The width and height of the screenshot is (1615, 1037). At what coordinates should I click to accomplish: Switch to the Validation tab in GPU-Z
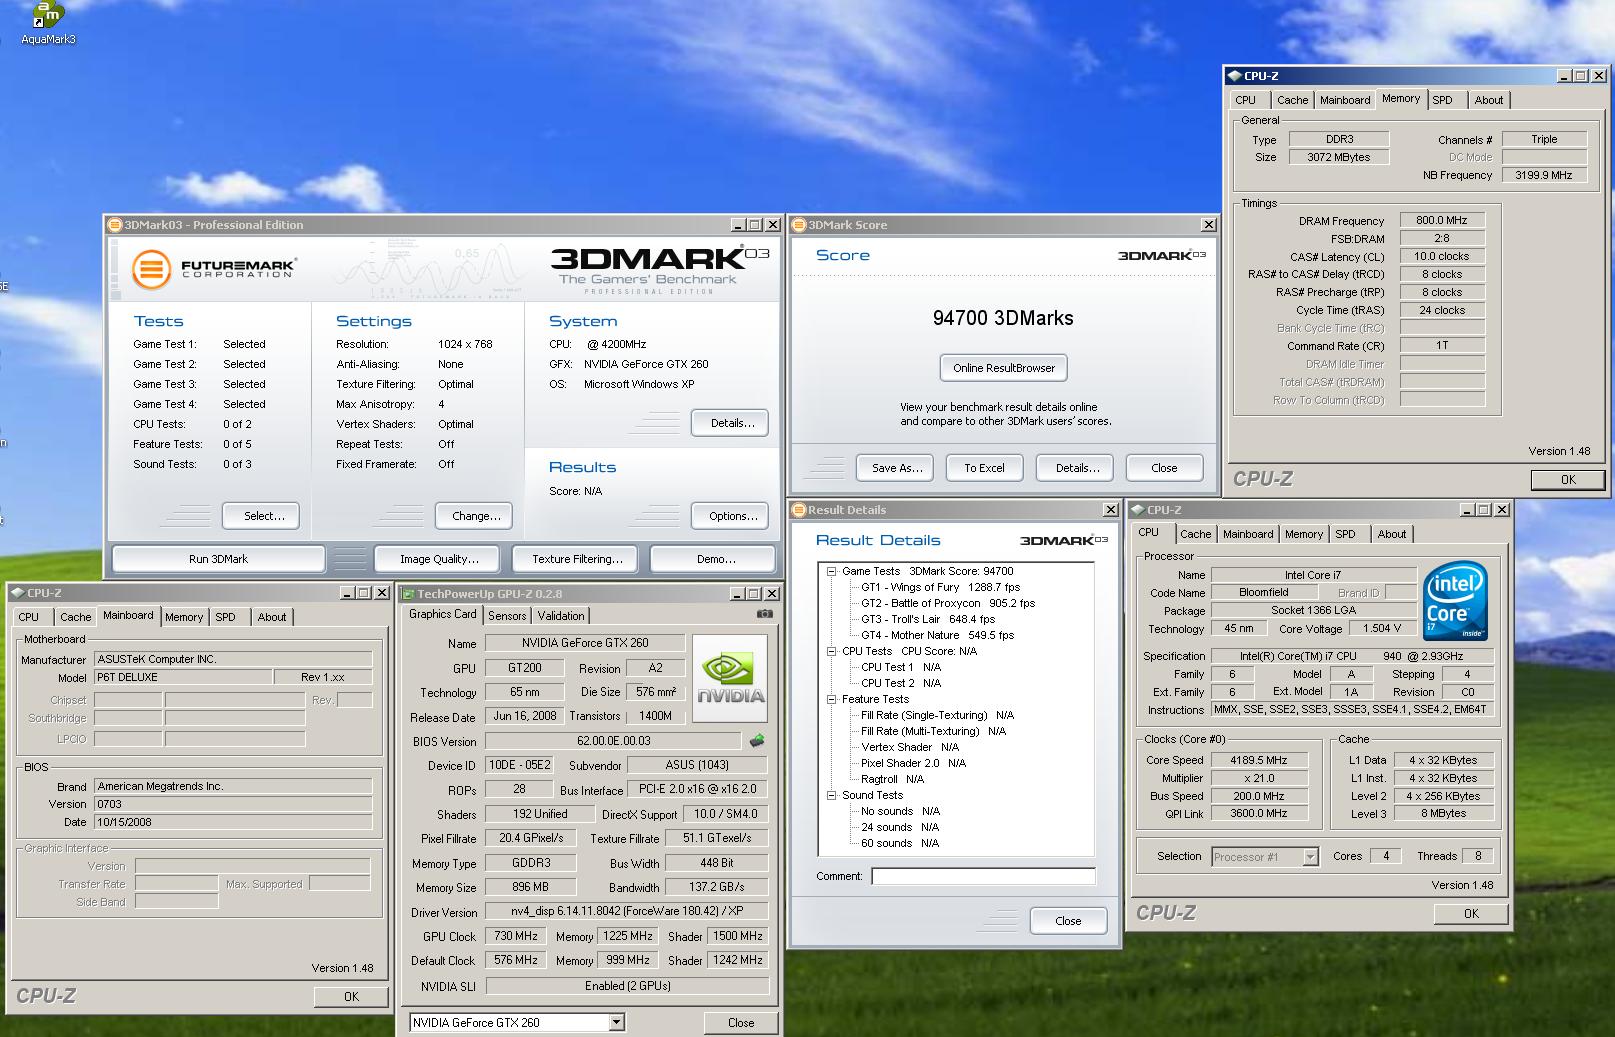[x=560, y=616]
